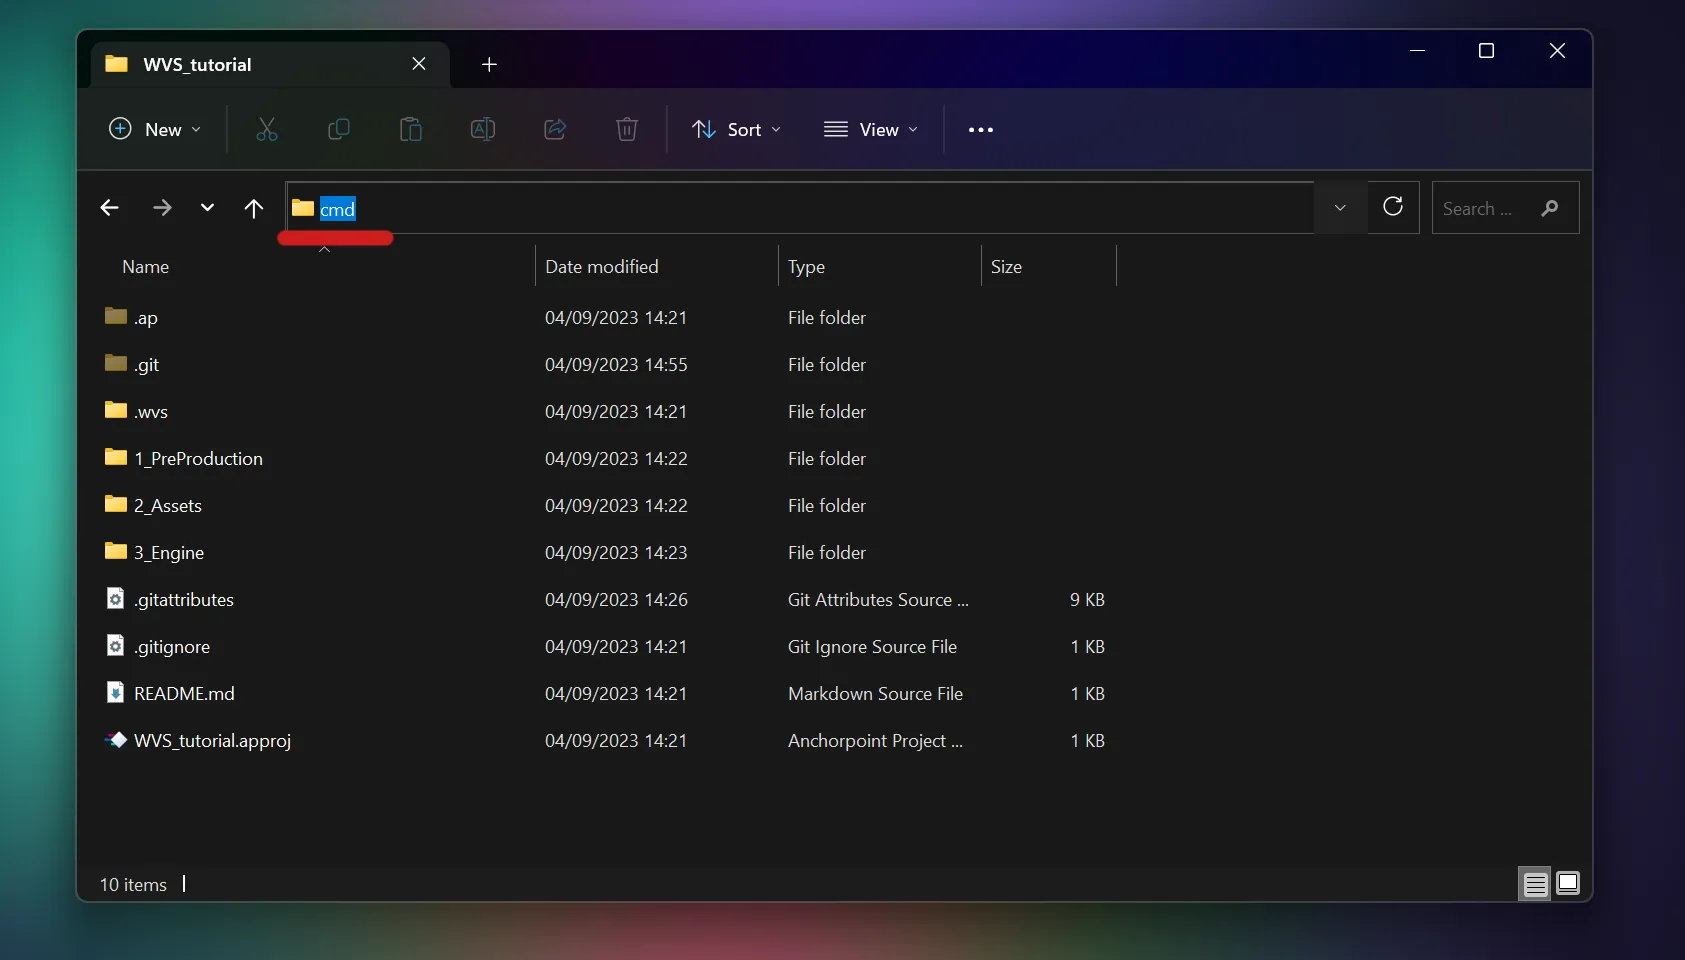Image resolution: width=1685 pixels, height=960 pixels.
Task: Click '10 items' in status bar
Action: (133, 884)
